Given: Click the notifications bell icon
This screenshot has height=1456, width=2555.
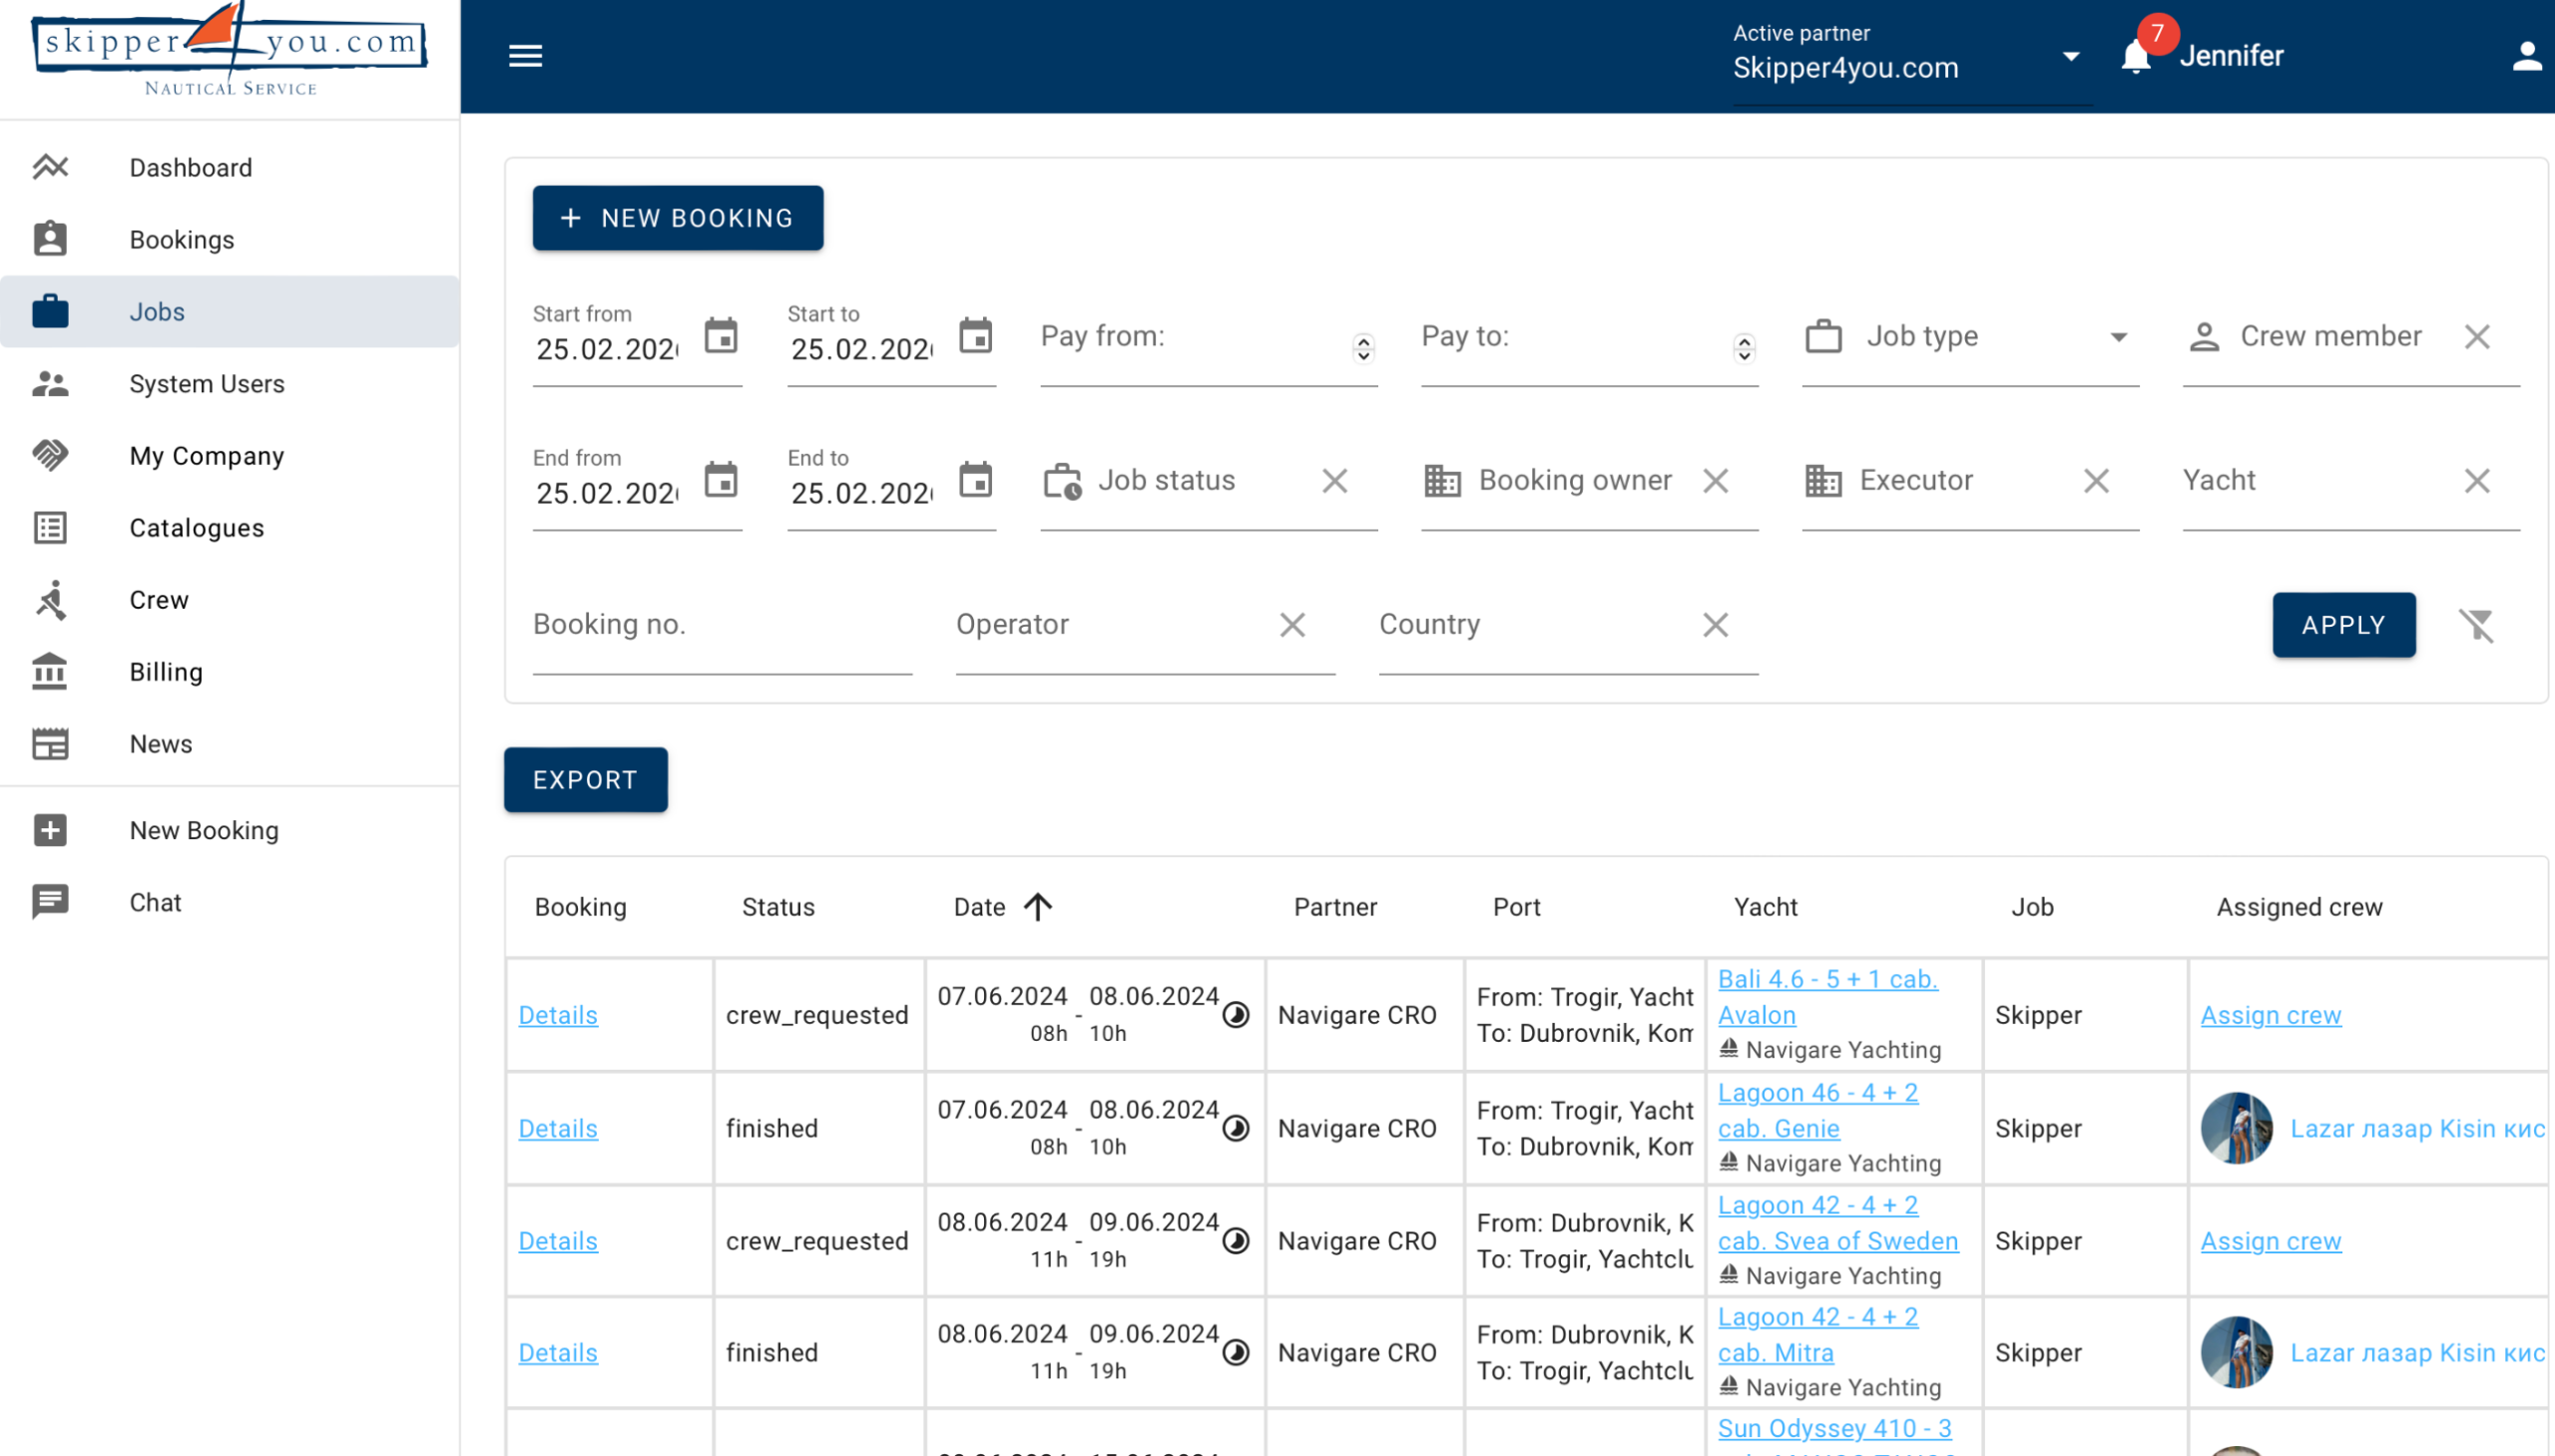Looking at the screenshot, I should point(2135,57).
